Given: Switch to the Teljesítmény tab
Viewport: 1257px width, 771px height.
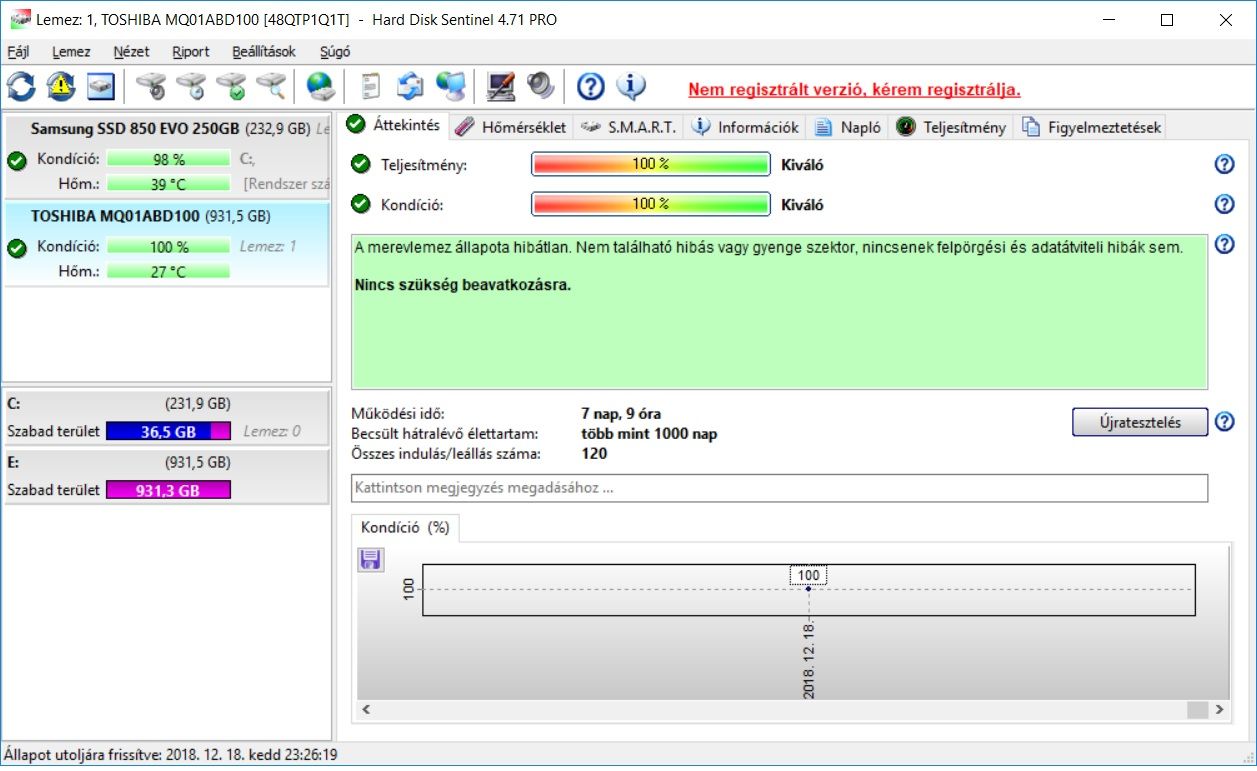Looking at the screenshot, I should pyautogui.click(x=951, y=127).
